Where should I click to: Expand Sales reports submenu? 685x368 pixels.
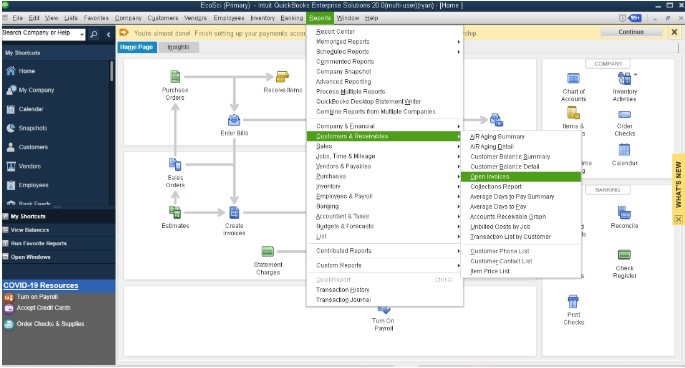click(x=384, y=146)
